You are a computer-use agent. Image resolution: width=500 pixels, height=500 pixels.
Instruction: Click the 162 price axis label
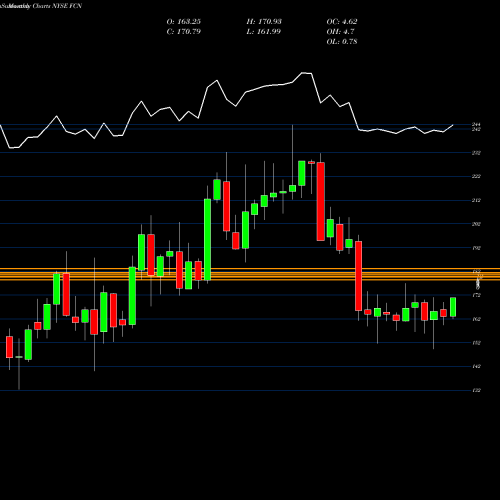pos(476,319)
